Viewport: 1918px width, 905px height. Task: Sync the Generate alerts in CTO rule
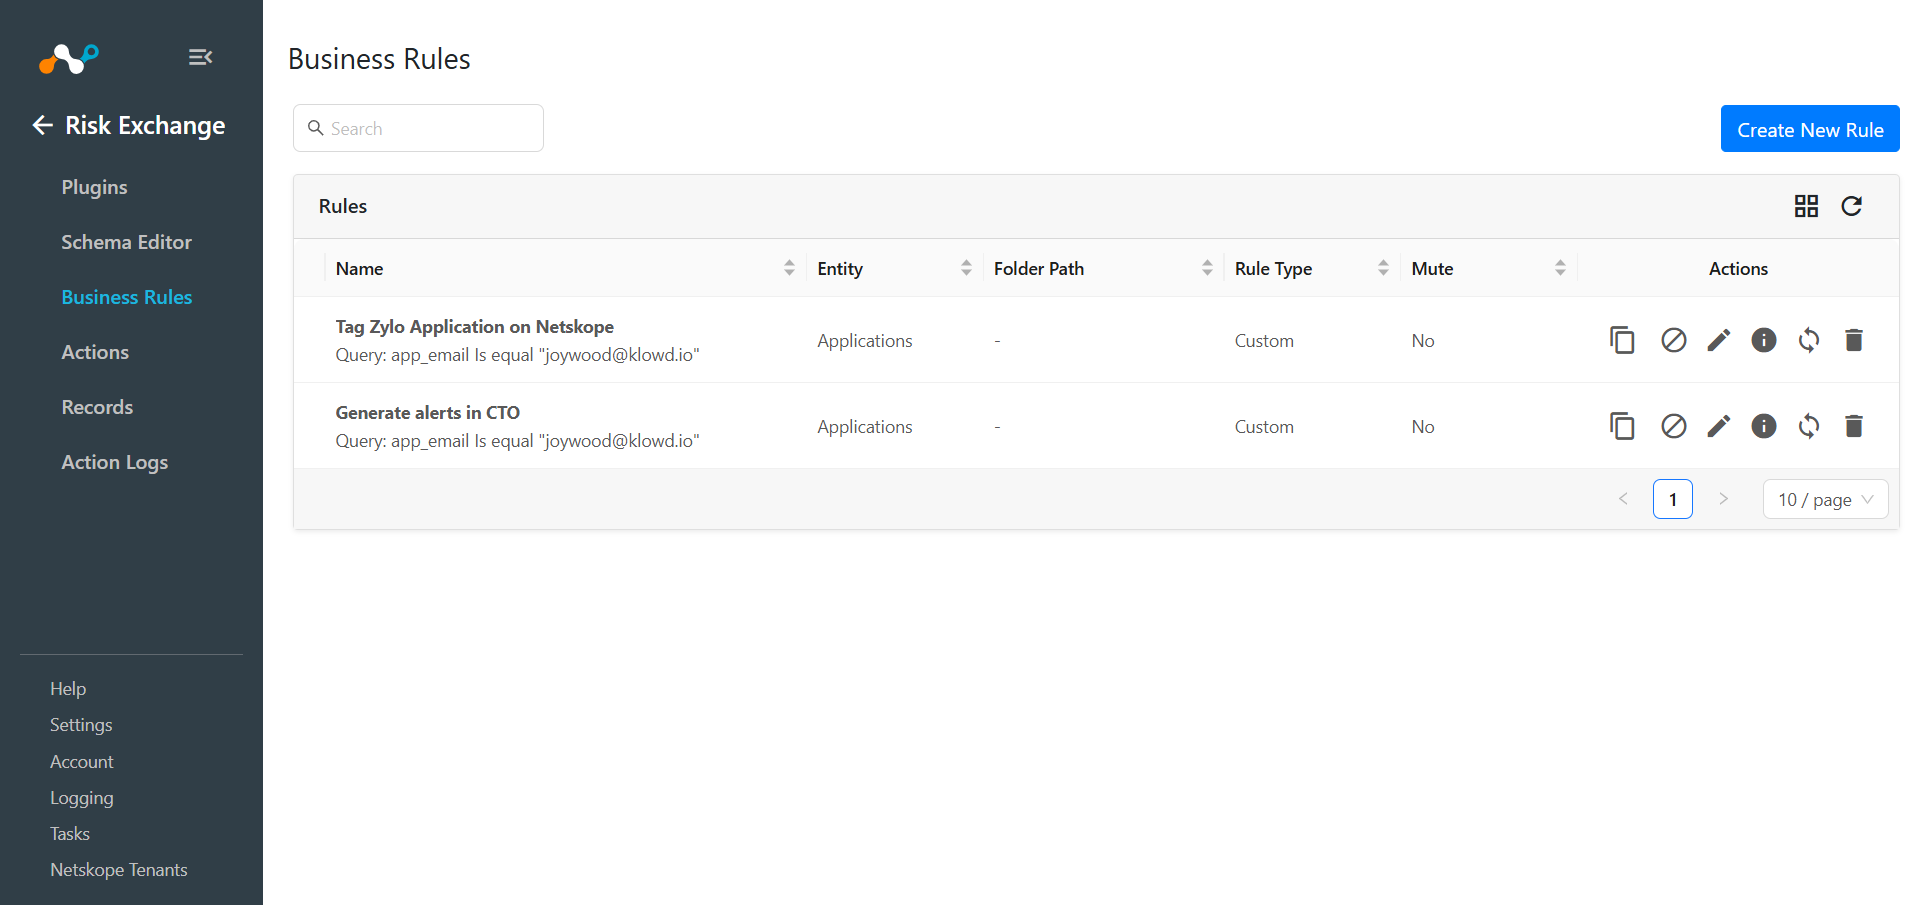tap(1809, 426)
